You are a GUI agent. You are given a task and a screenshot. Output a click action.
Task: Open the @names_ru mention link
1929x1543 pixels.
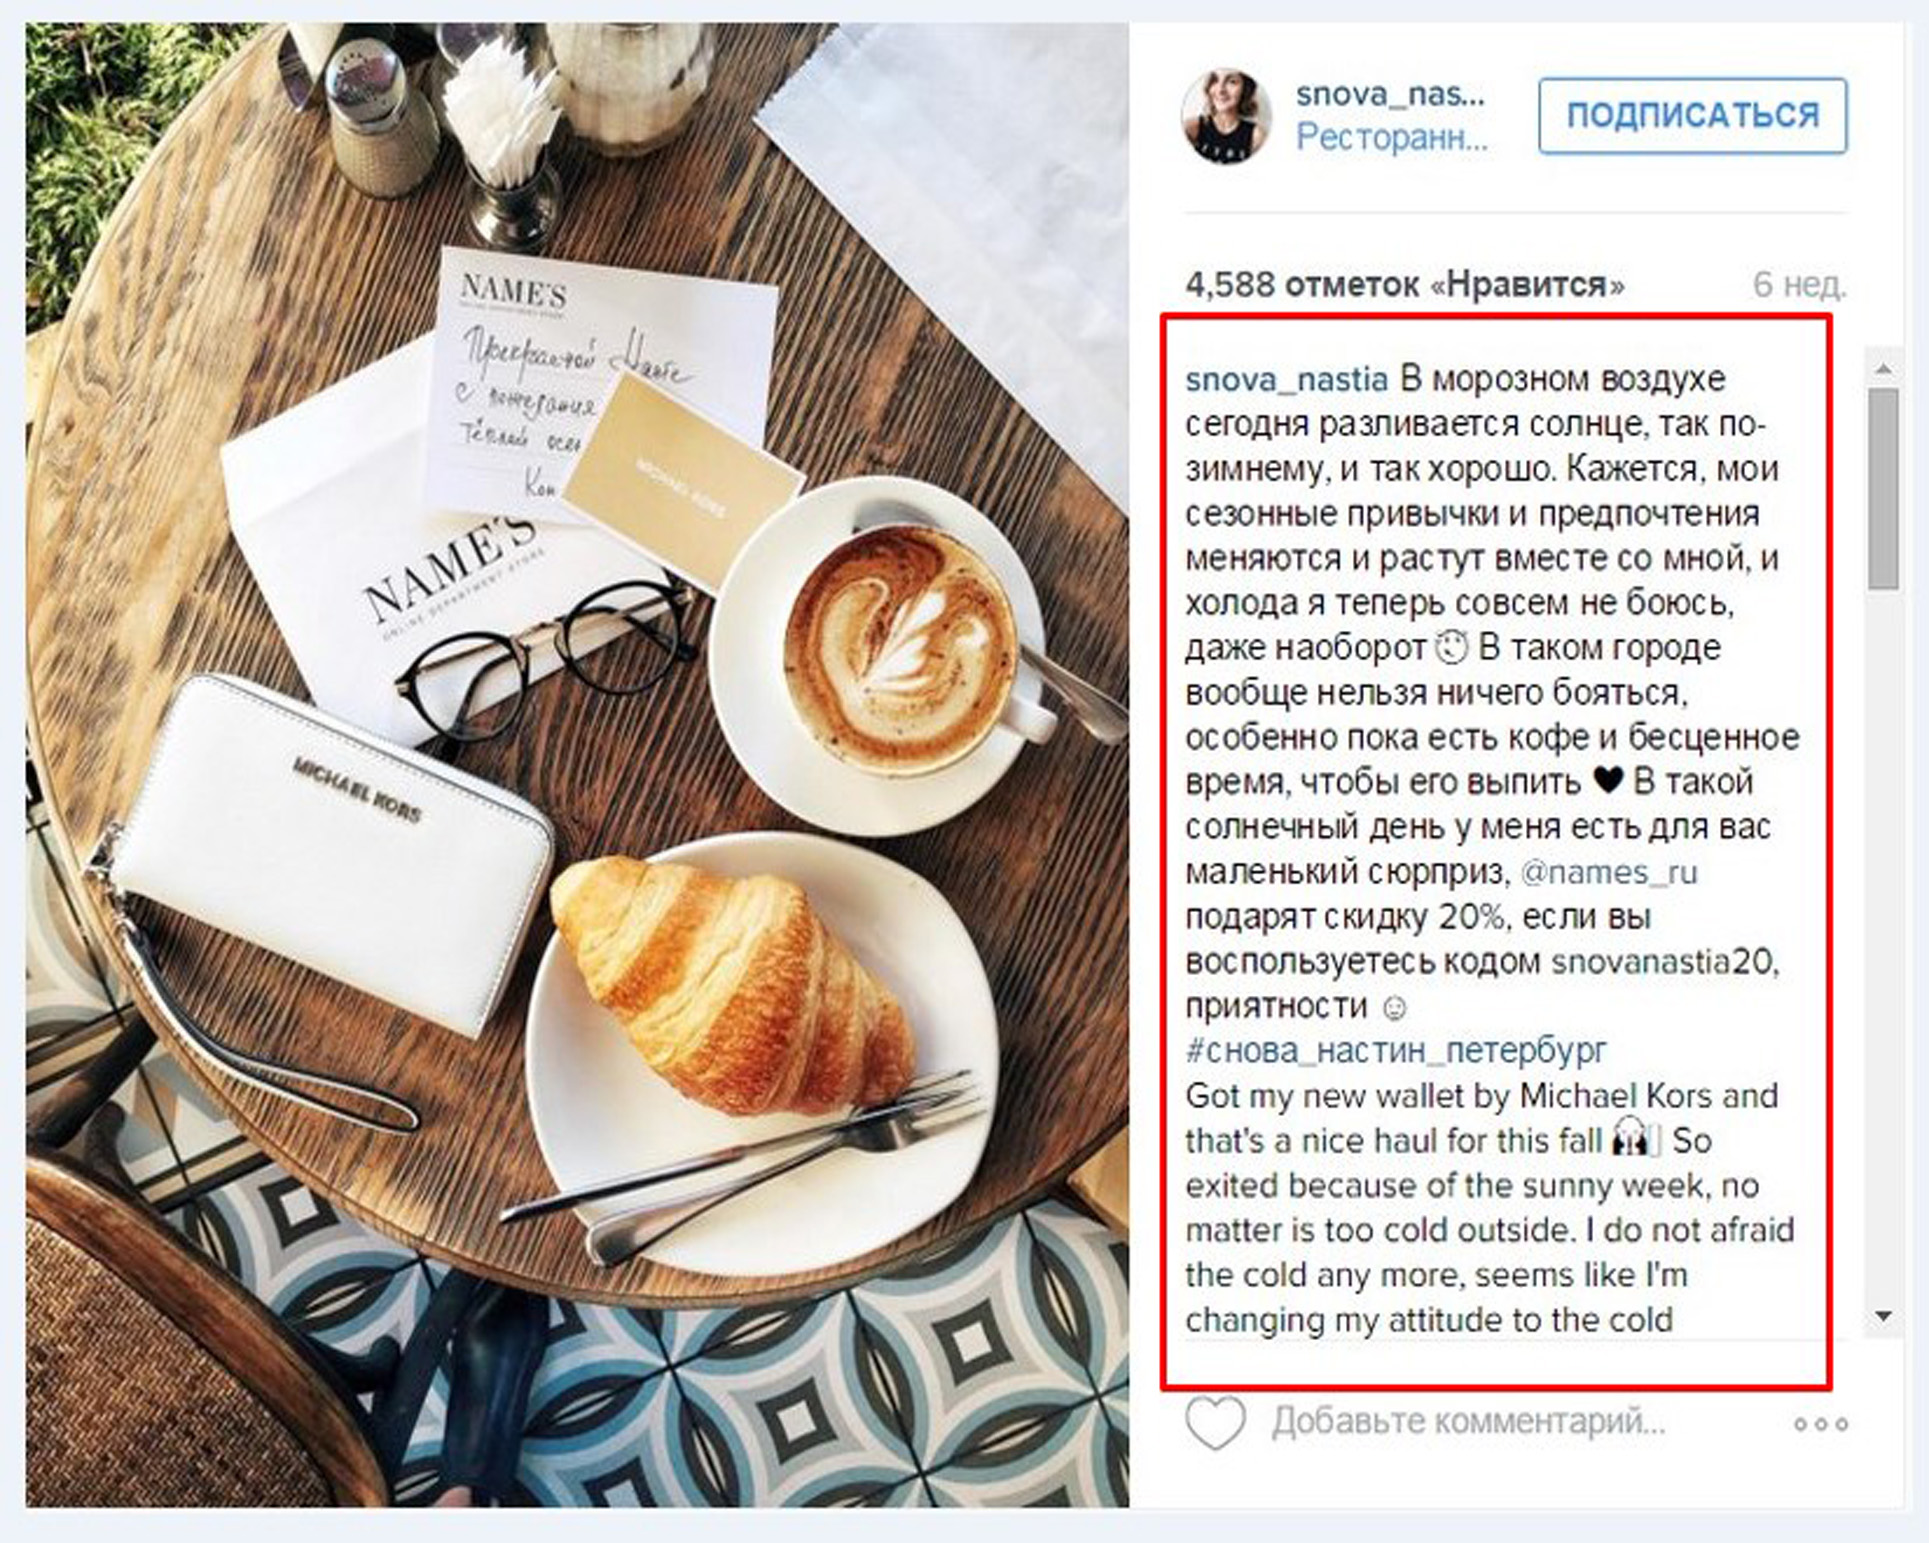tap(1609, 873)
